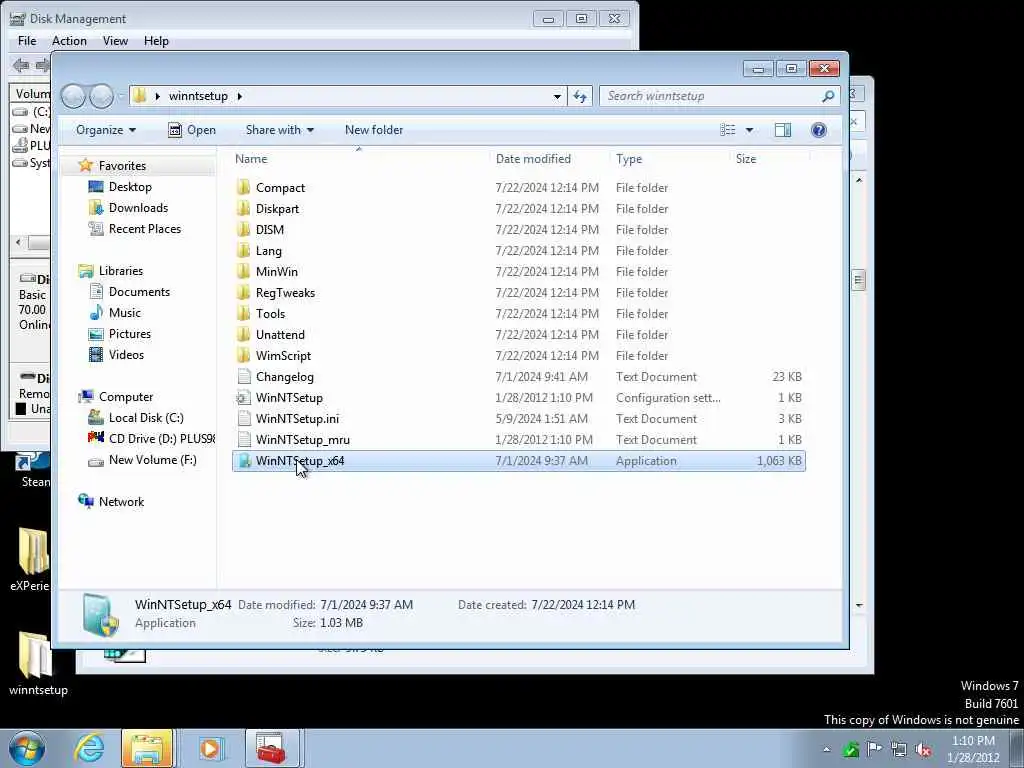Select Local Disk (C:) in navigation pane

point(146,418)
